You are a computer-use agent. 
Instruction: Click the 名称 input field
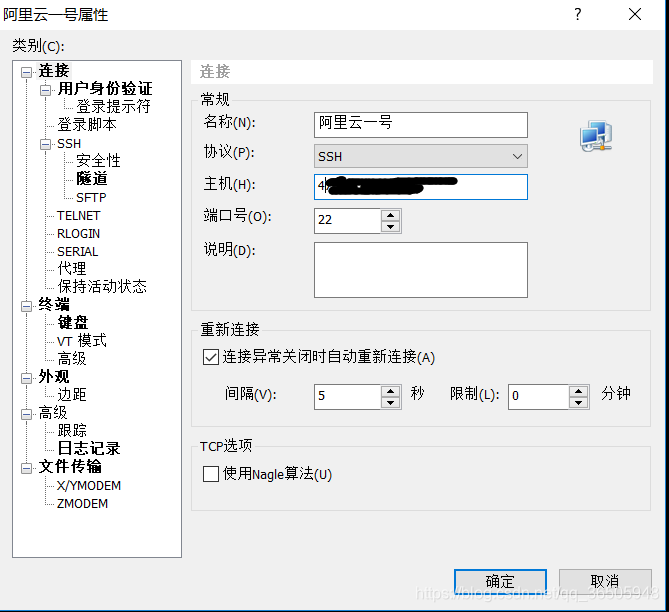tap(421, 125)
